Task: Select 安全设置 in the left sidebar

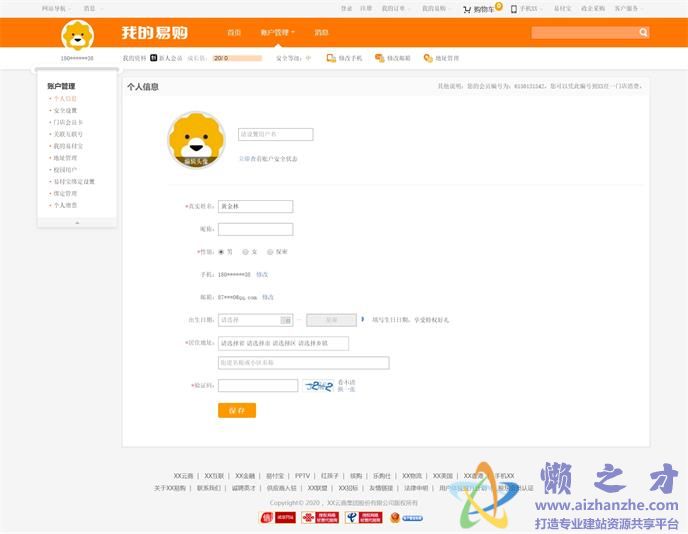Action: click(x=65, y=110)
